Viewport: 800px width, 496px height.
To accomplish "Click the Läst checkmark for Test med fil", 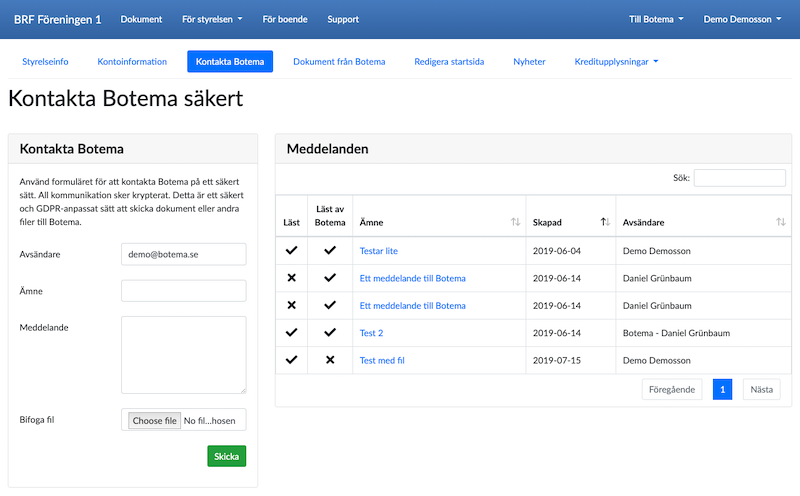I will coord(291,360).
